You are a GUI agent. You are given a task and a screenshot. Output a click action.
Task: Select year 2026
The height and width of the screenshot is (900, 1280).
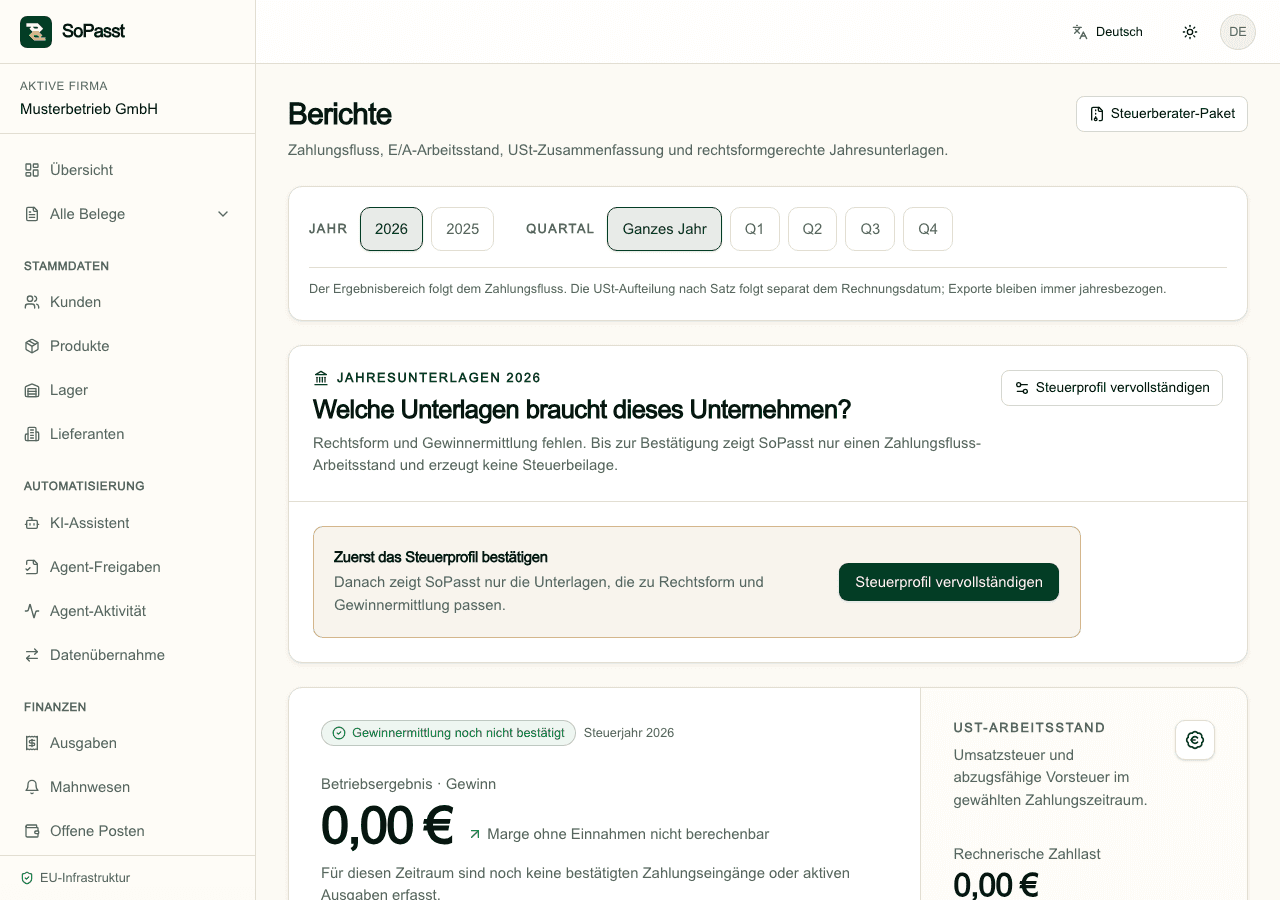(x=391, y=229)
